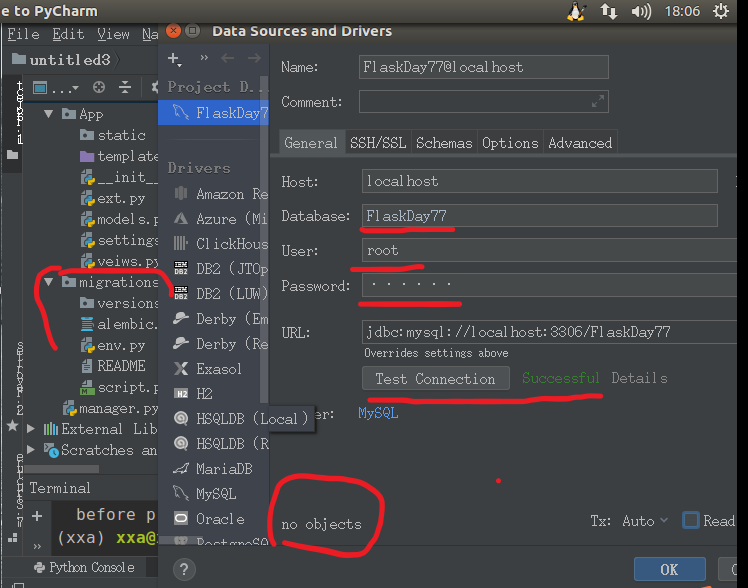Click the Test Connection button
The image size is (748, 588).
436,379
